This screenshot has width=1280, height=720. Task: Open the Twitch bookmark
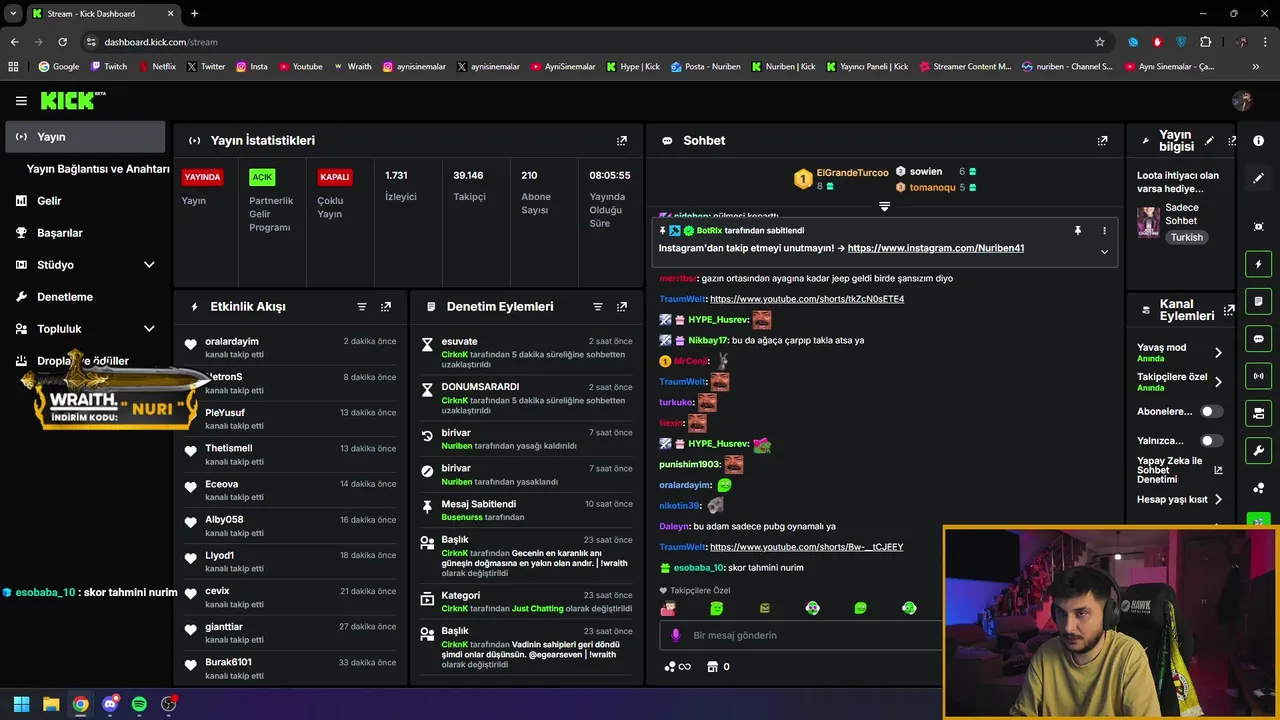click(x=109, y=67)
